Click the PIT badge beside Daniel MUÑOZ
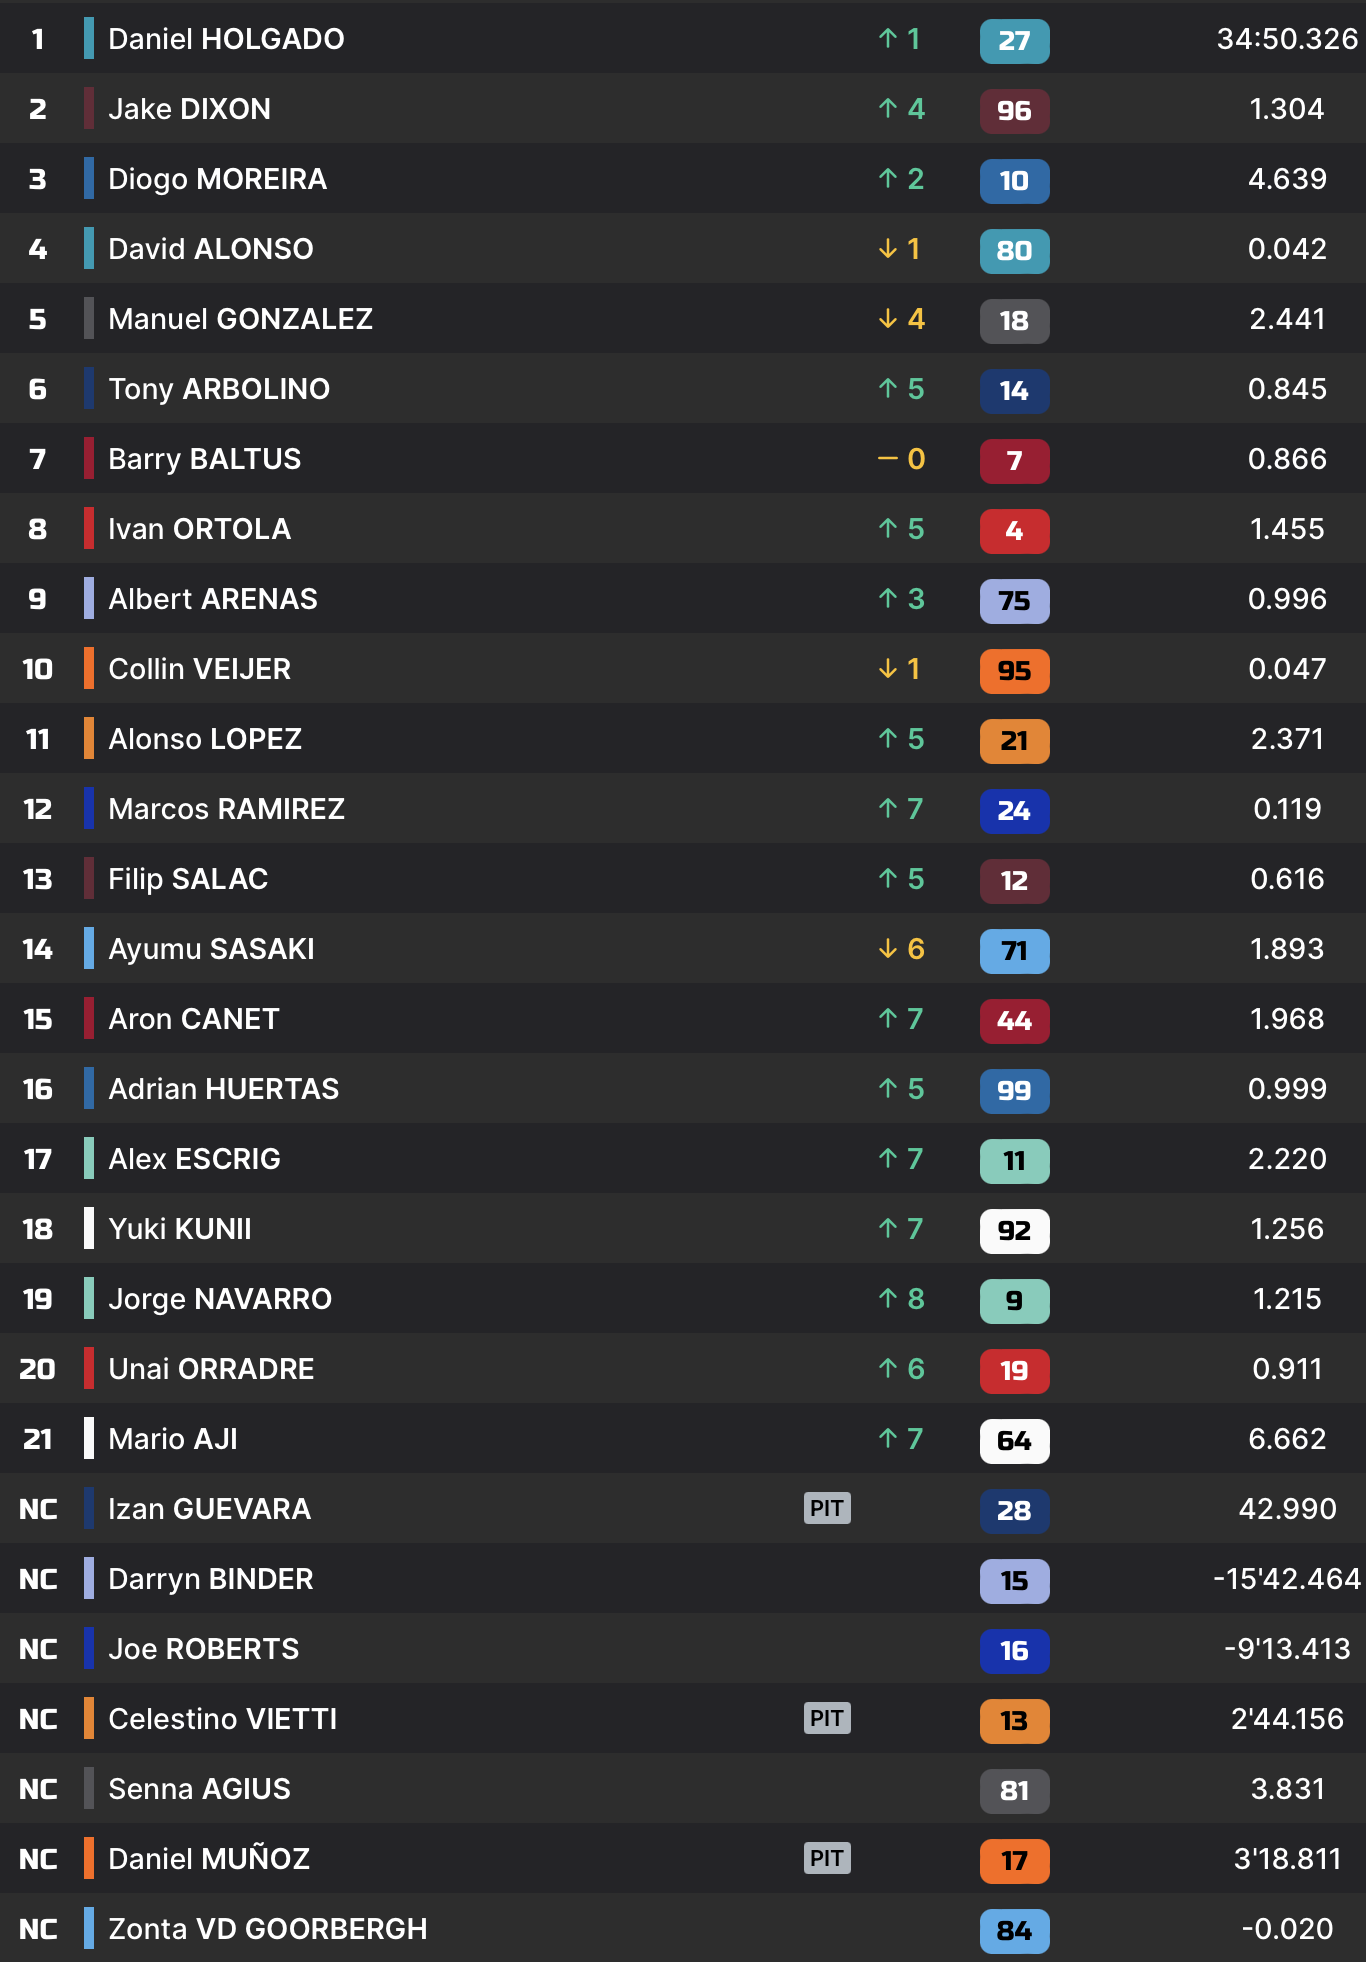Viewport: 1366px width, 1962px height. point(827,1858)
